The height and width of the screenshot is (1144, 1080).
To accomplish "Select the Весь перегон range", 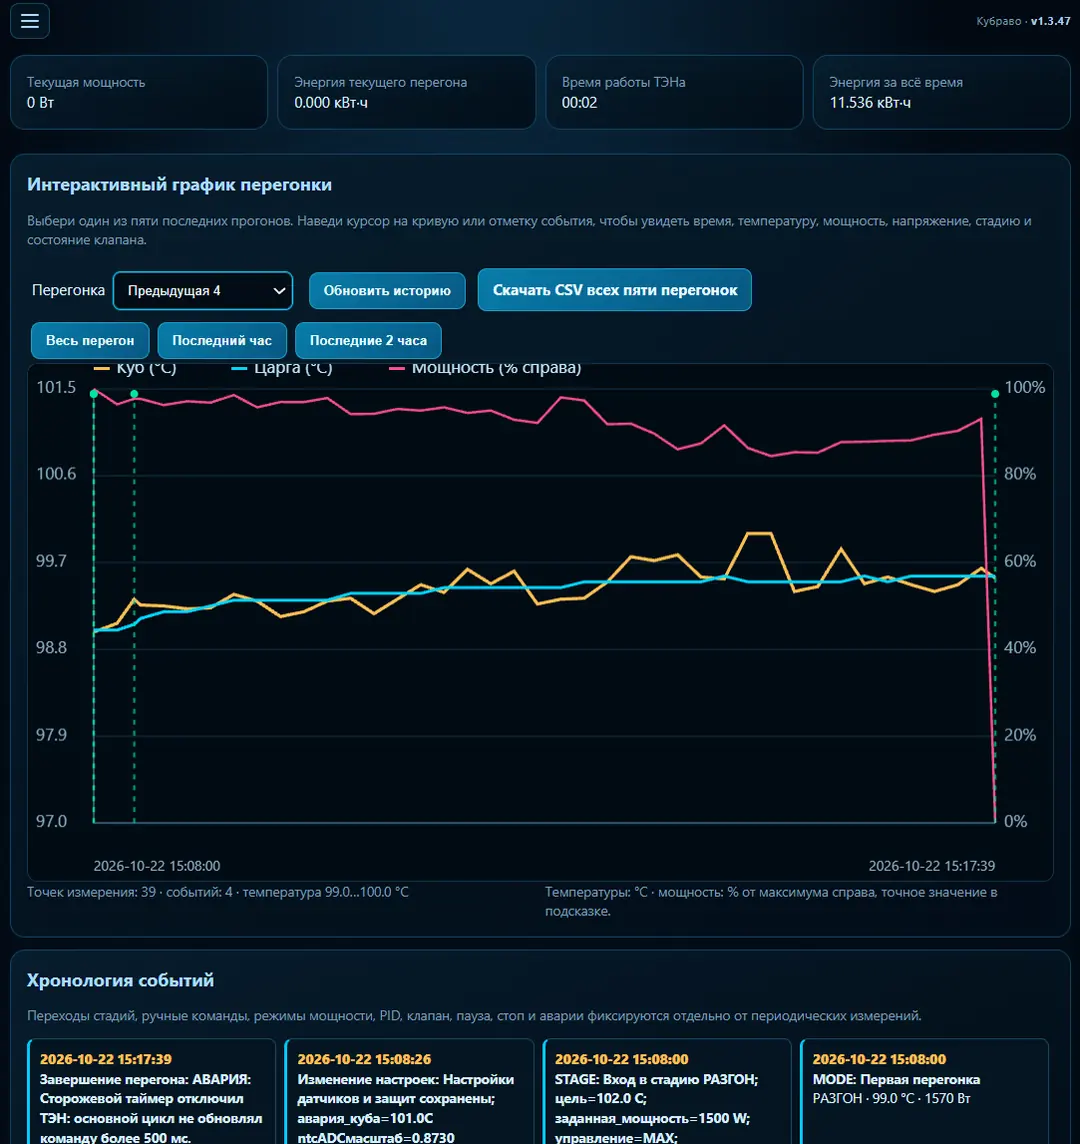I will [90, 341].
